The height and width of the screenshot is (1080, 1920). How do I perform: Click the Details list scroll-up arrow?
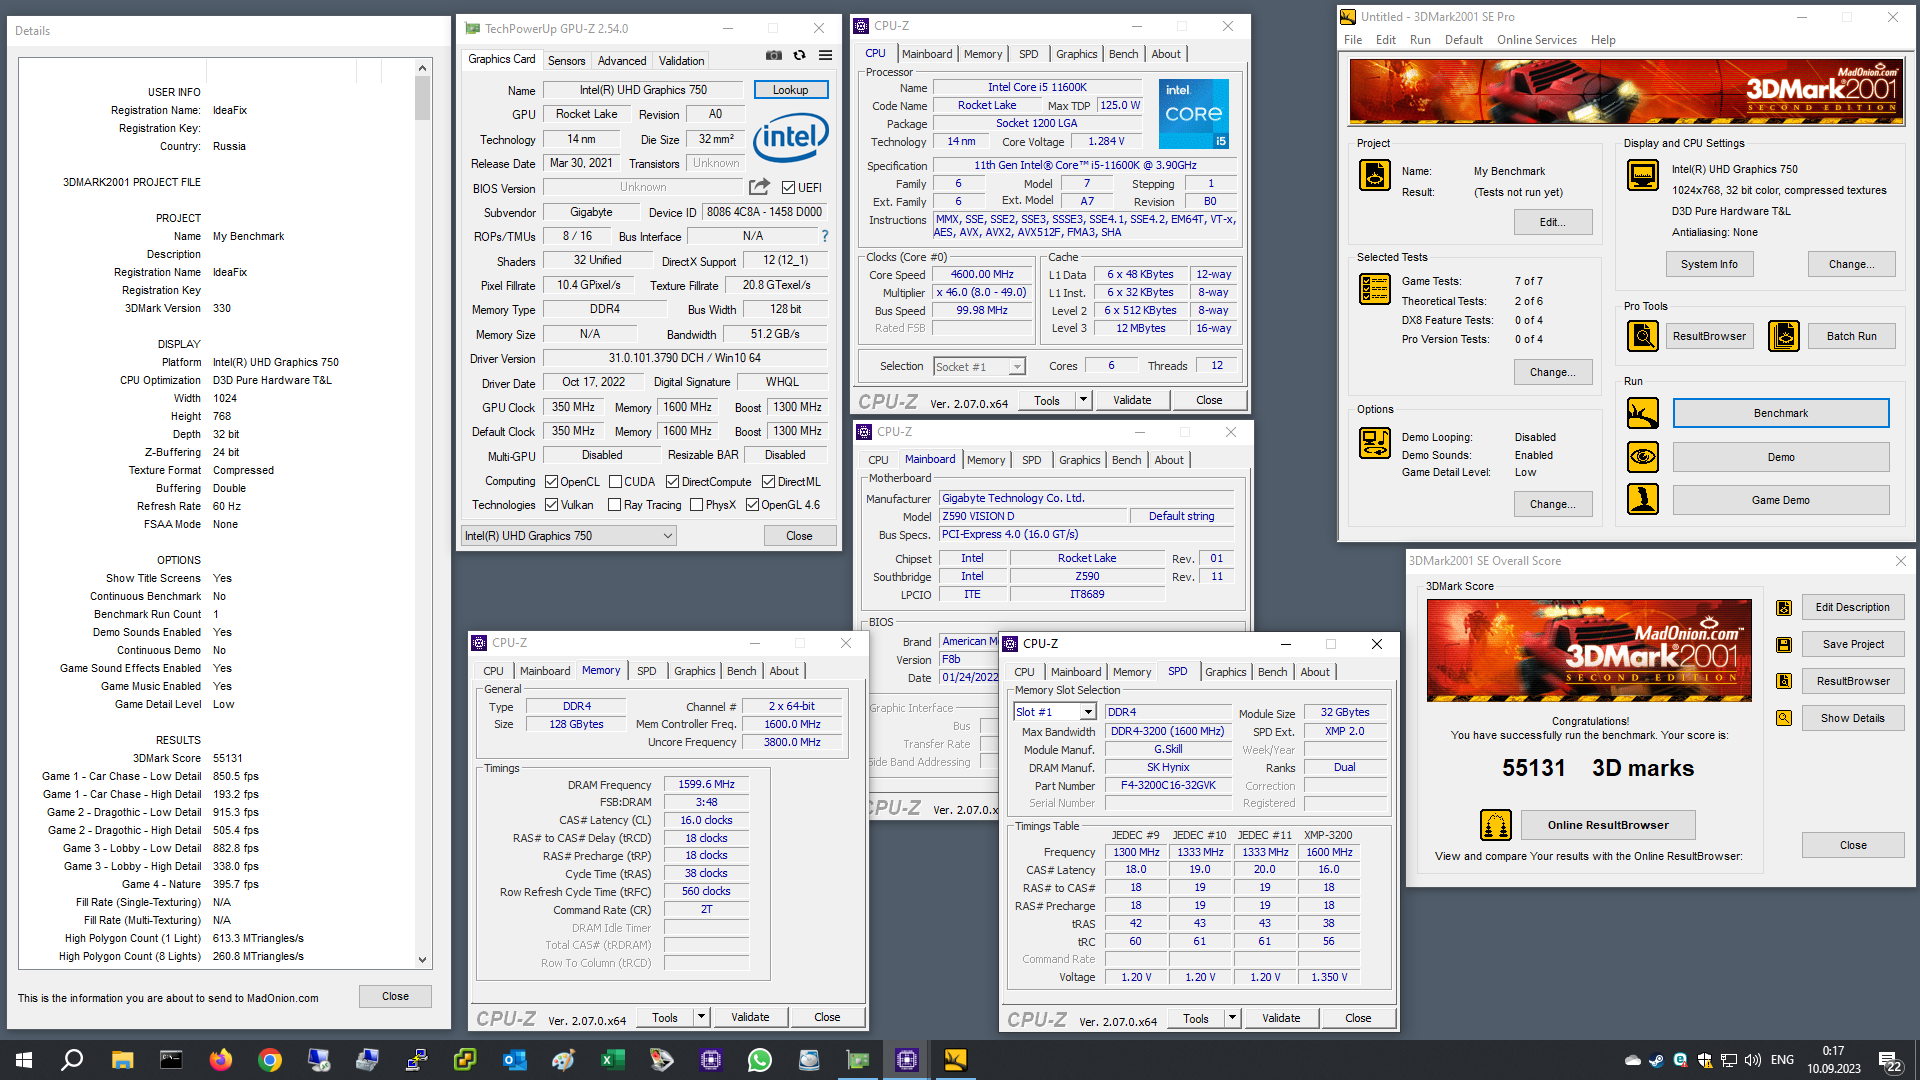tap(422, 68)
